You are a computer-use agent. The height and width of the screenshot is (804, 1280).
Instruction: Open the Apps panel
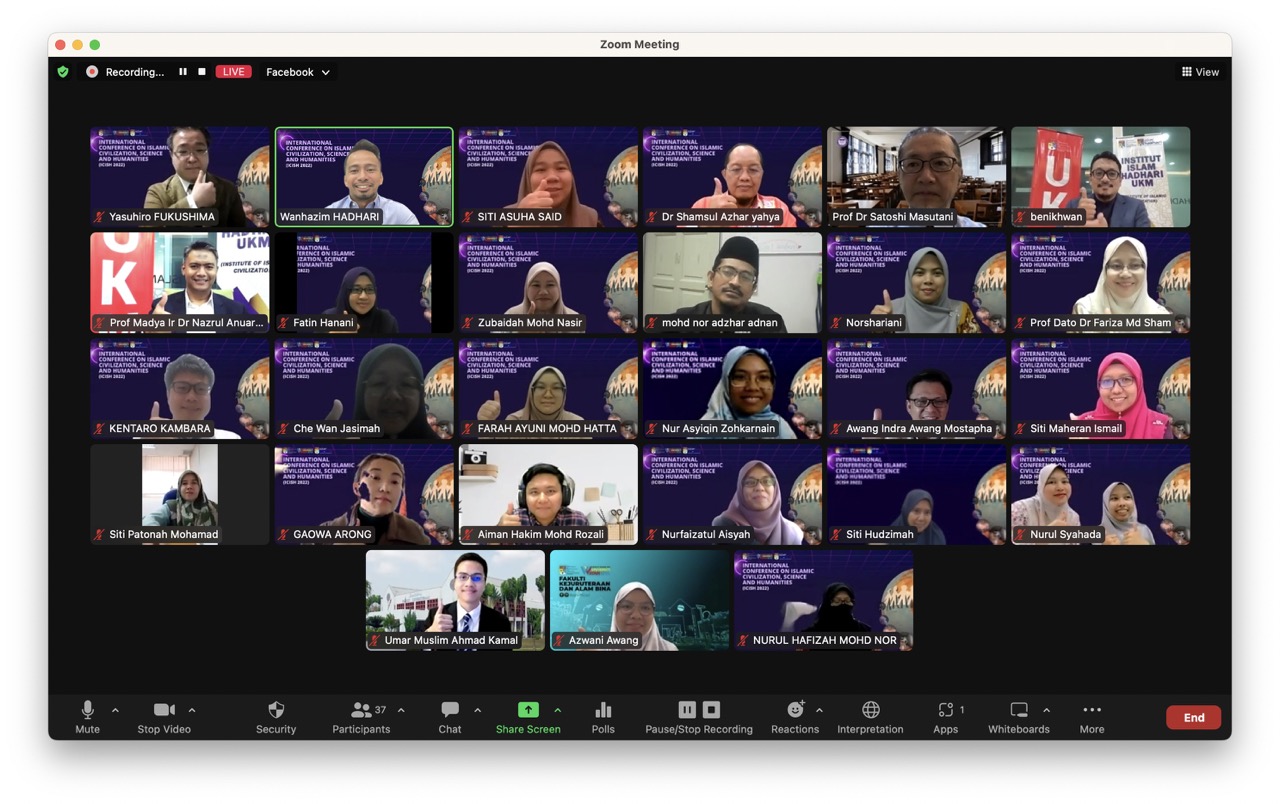tap(945, 716)
